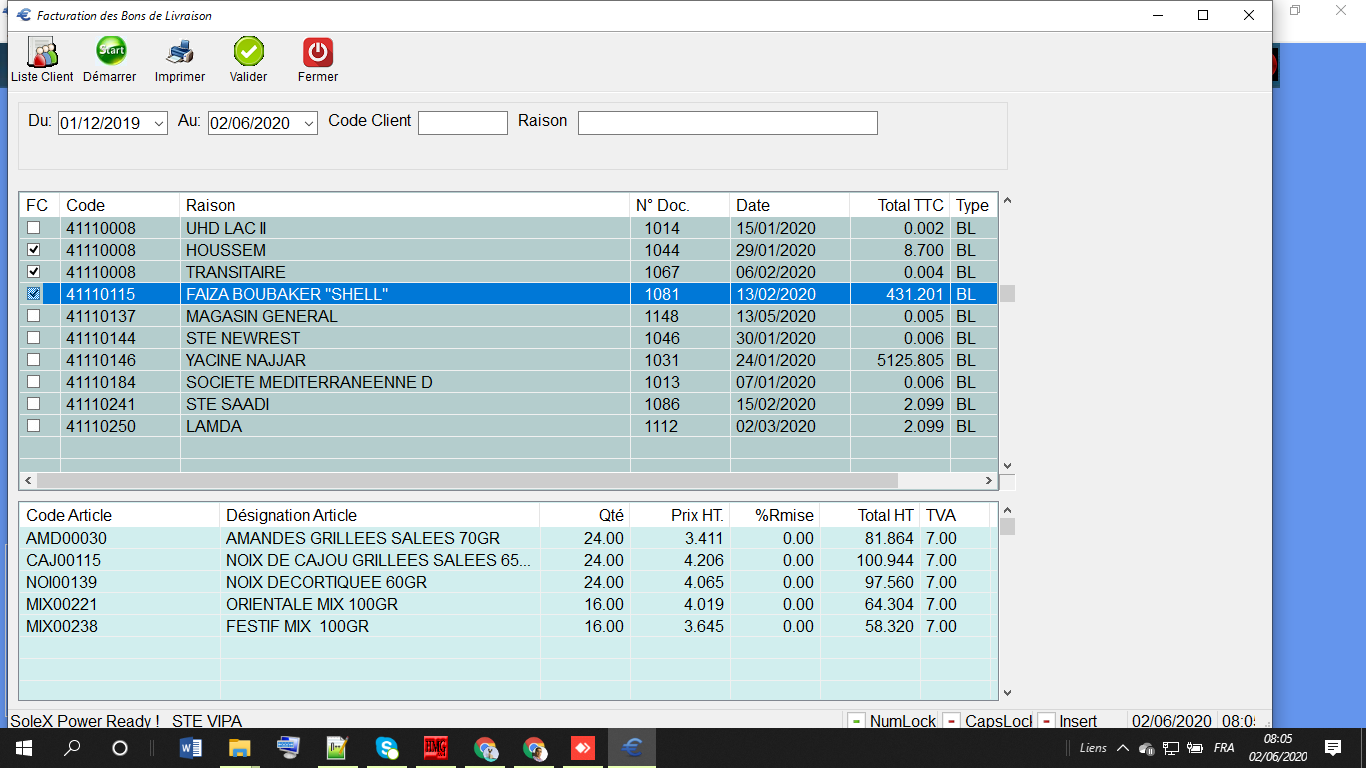
Task: Click the Total HT column header
Action: 870,515
